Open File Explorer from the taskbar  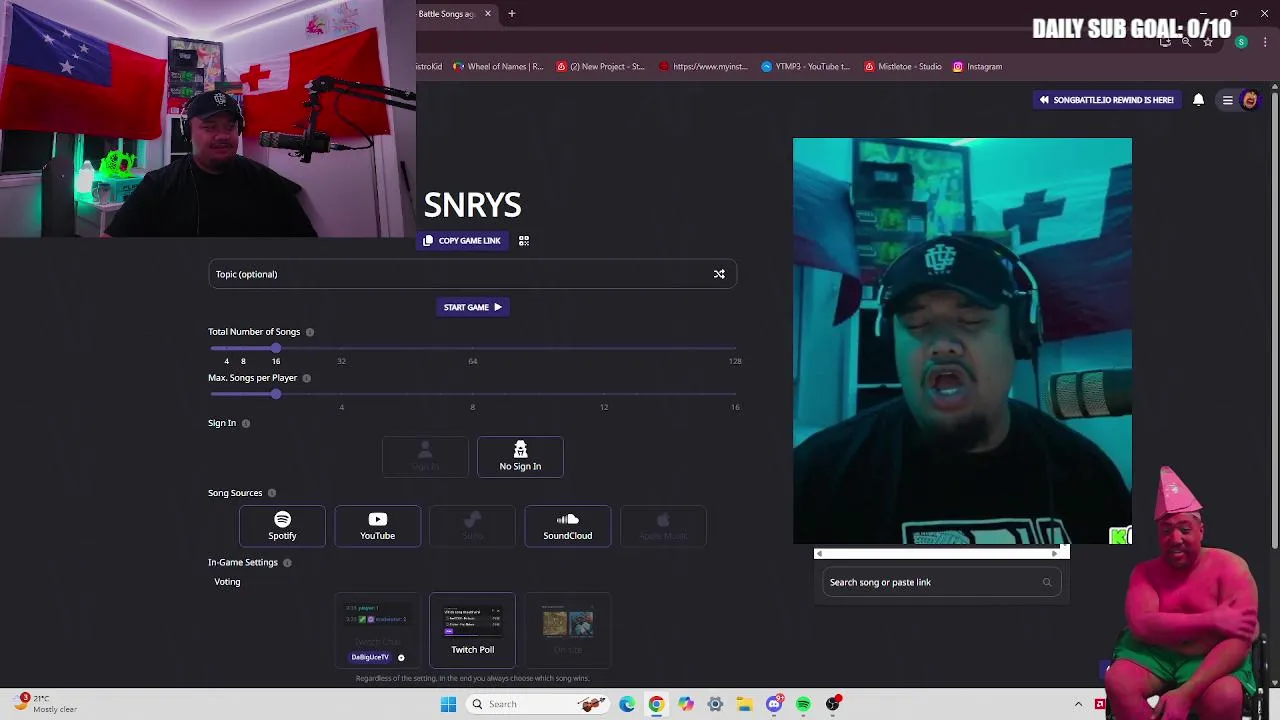[x=745, y=704]
